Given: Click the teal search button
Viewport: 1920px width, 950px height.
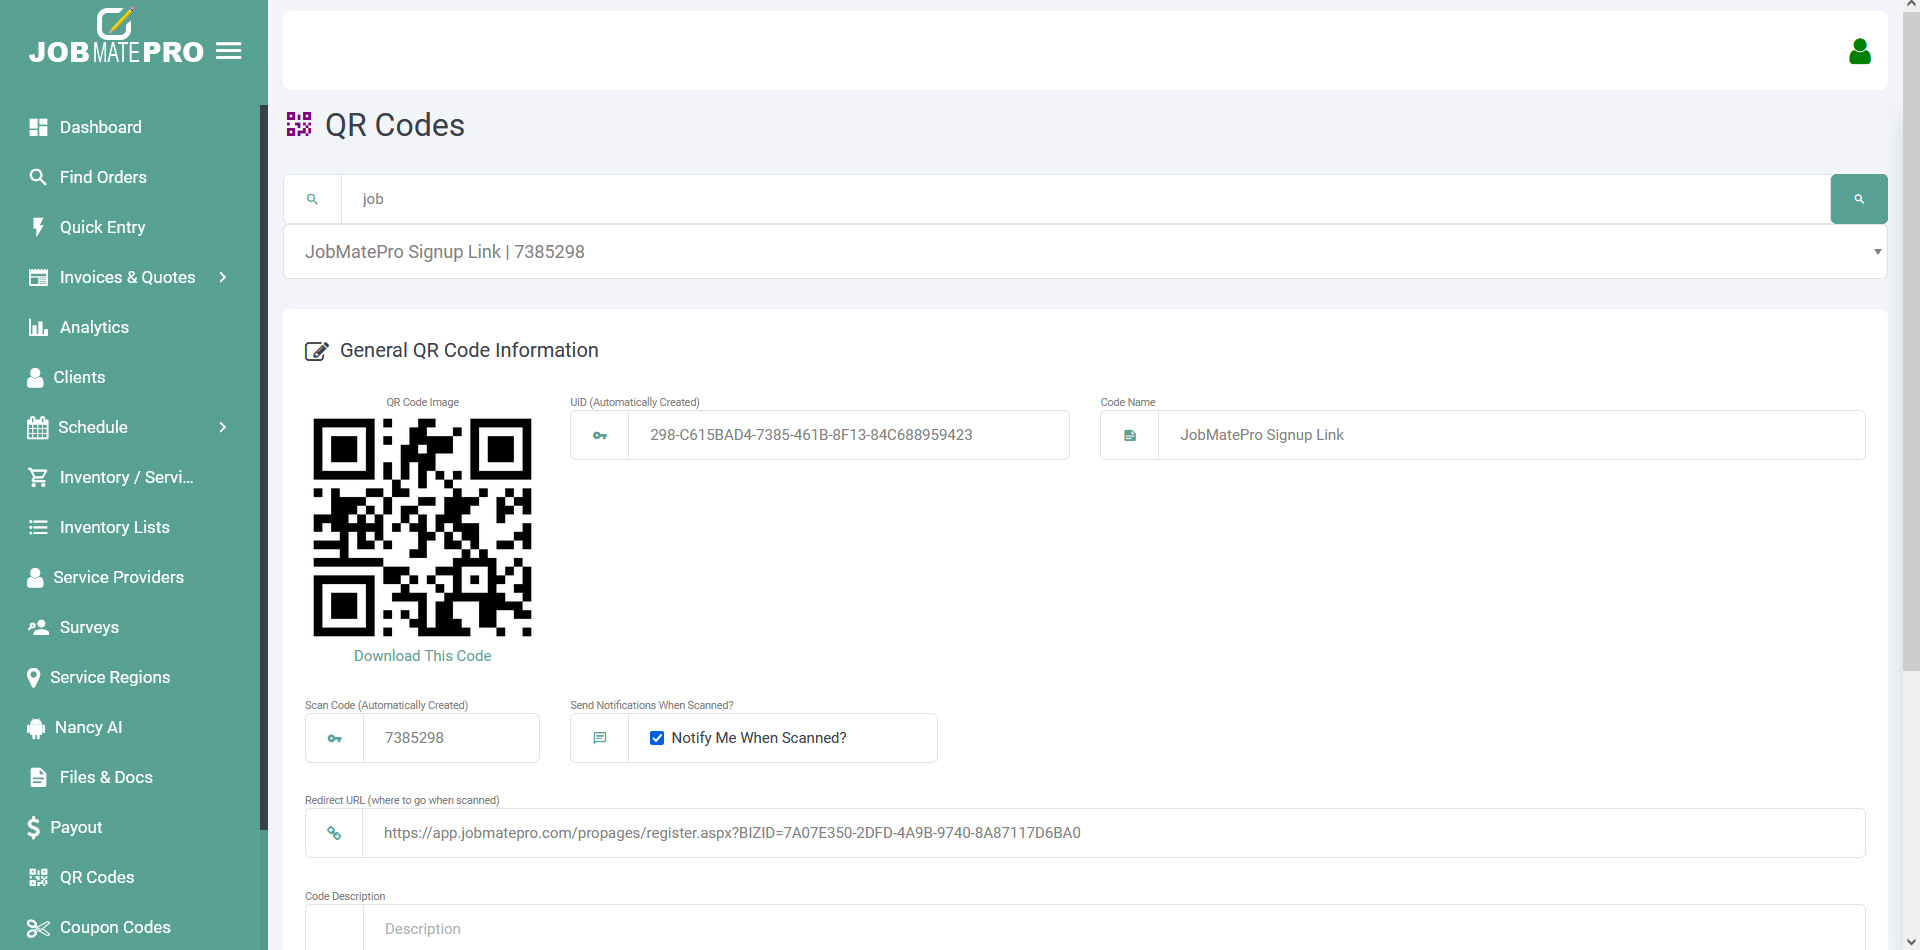Looking at the screenshot, I should click(x=1859, y=199).
